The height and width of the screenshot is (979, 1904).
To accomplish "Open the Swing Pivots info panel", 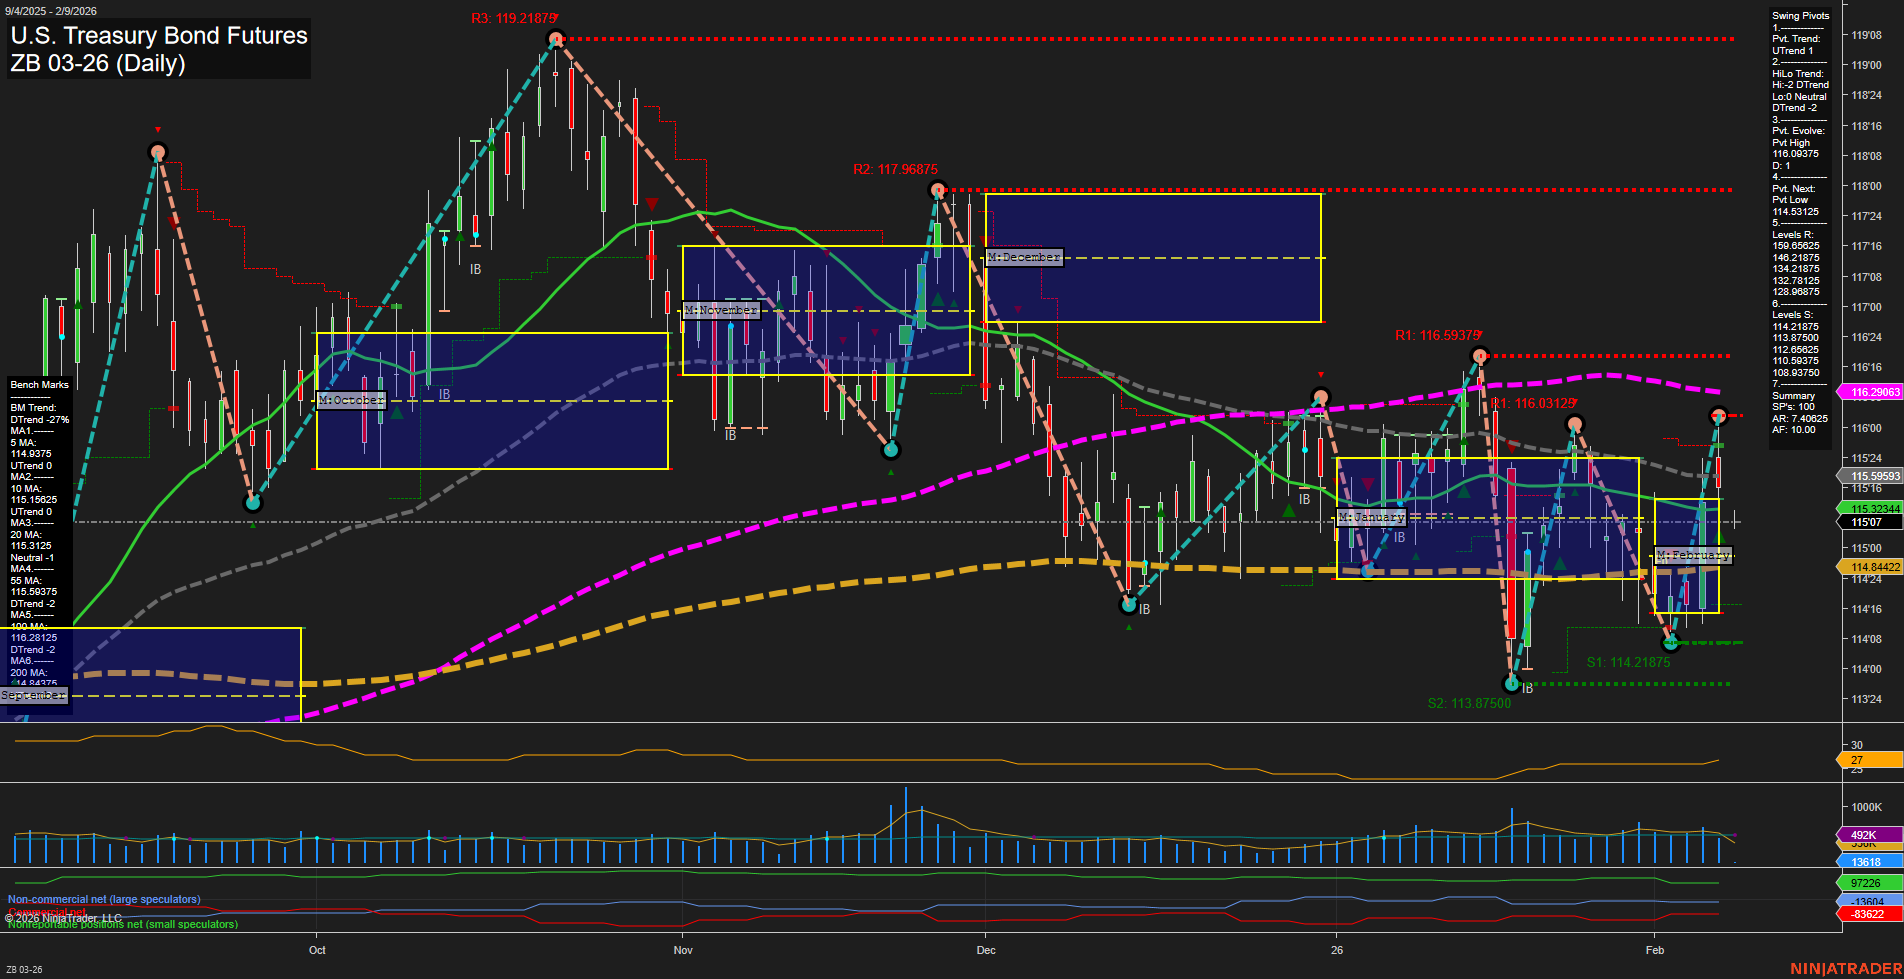I will coord(1800,16).
